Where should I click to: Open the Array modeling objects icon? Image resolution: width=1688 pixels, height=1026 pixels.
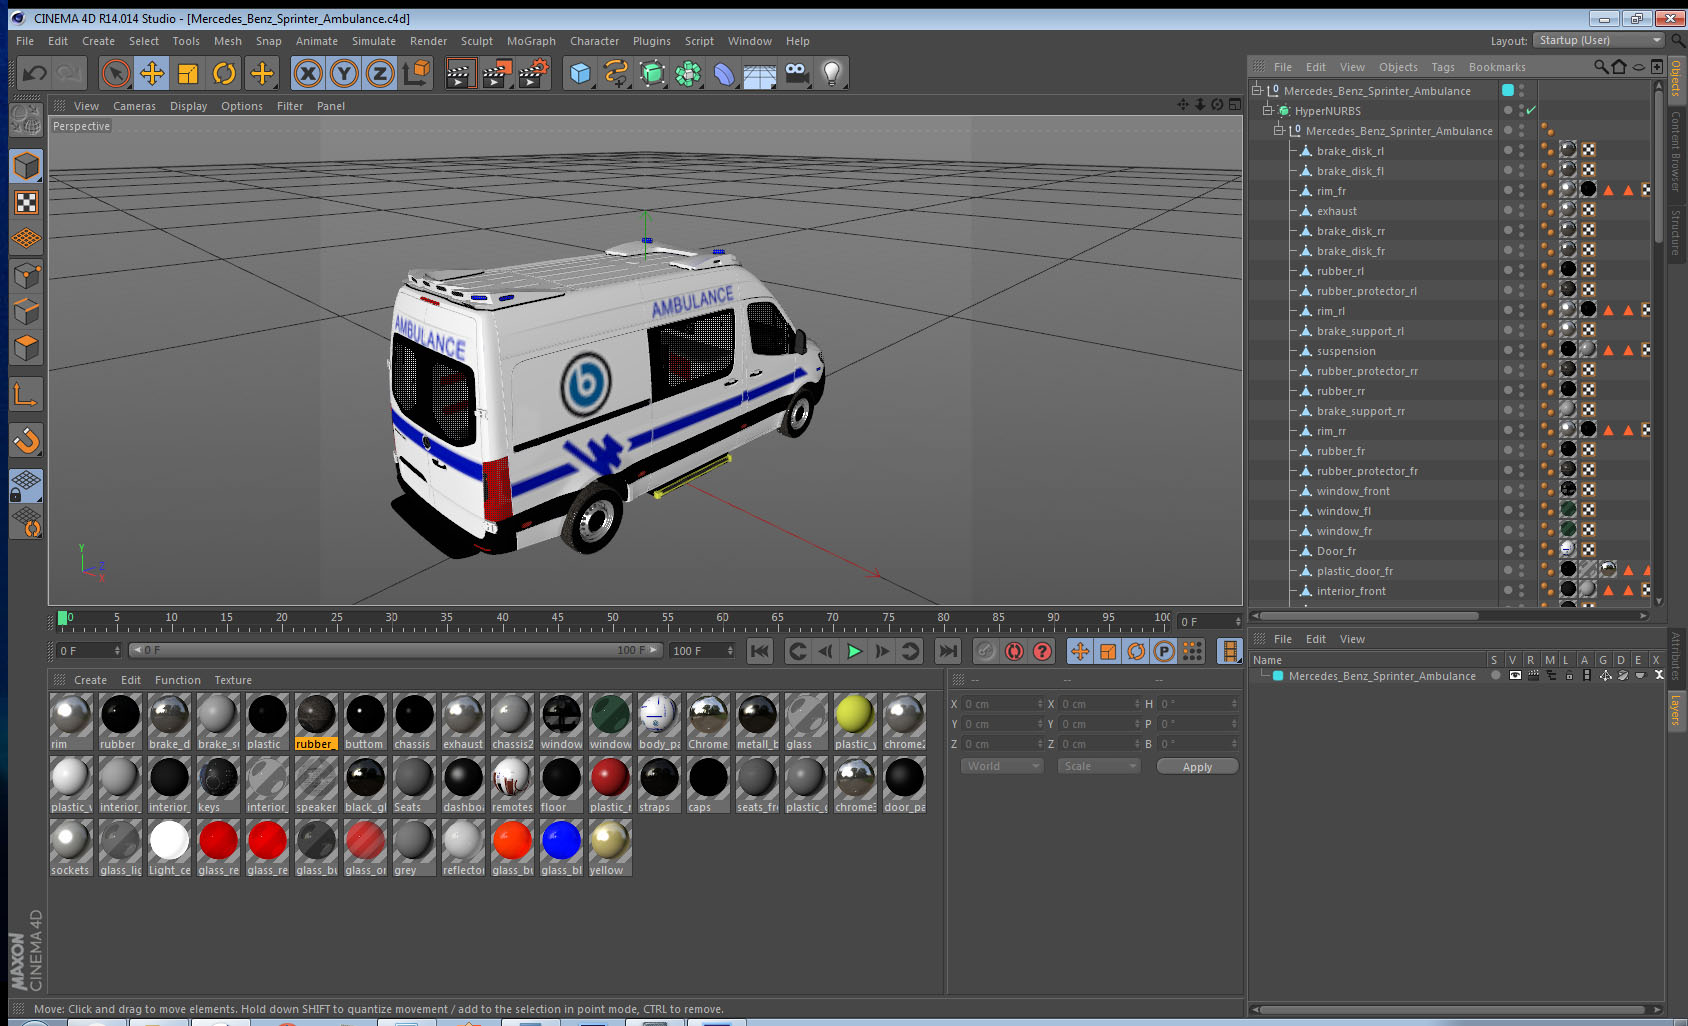point(688,73)
